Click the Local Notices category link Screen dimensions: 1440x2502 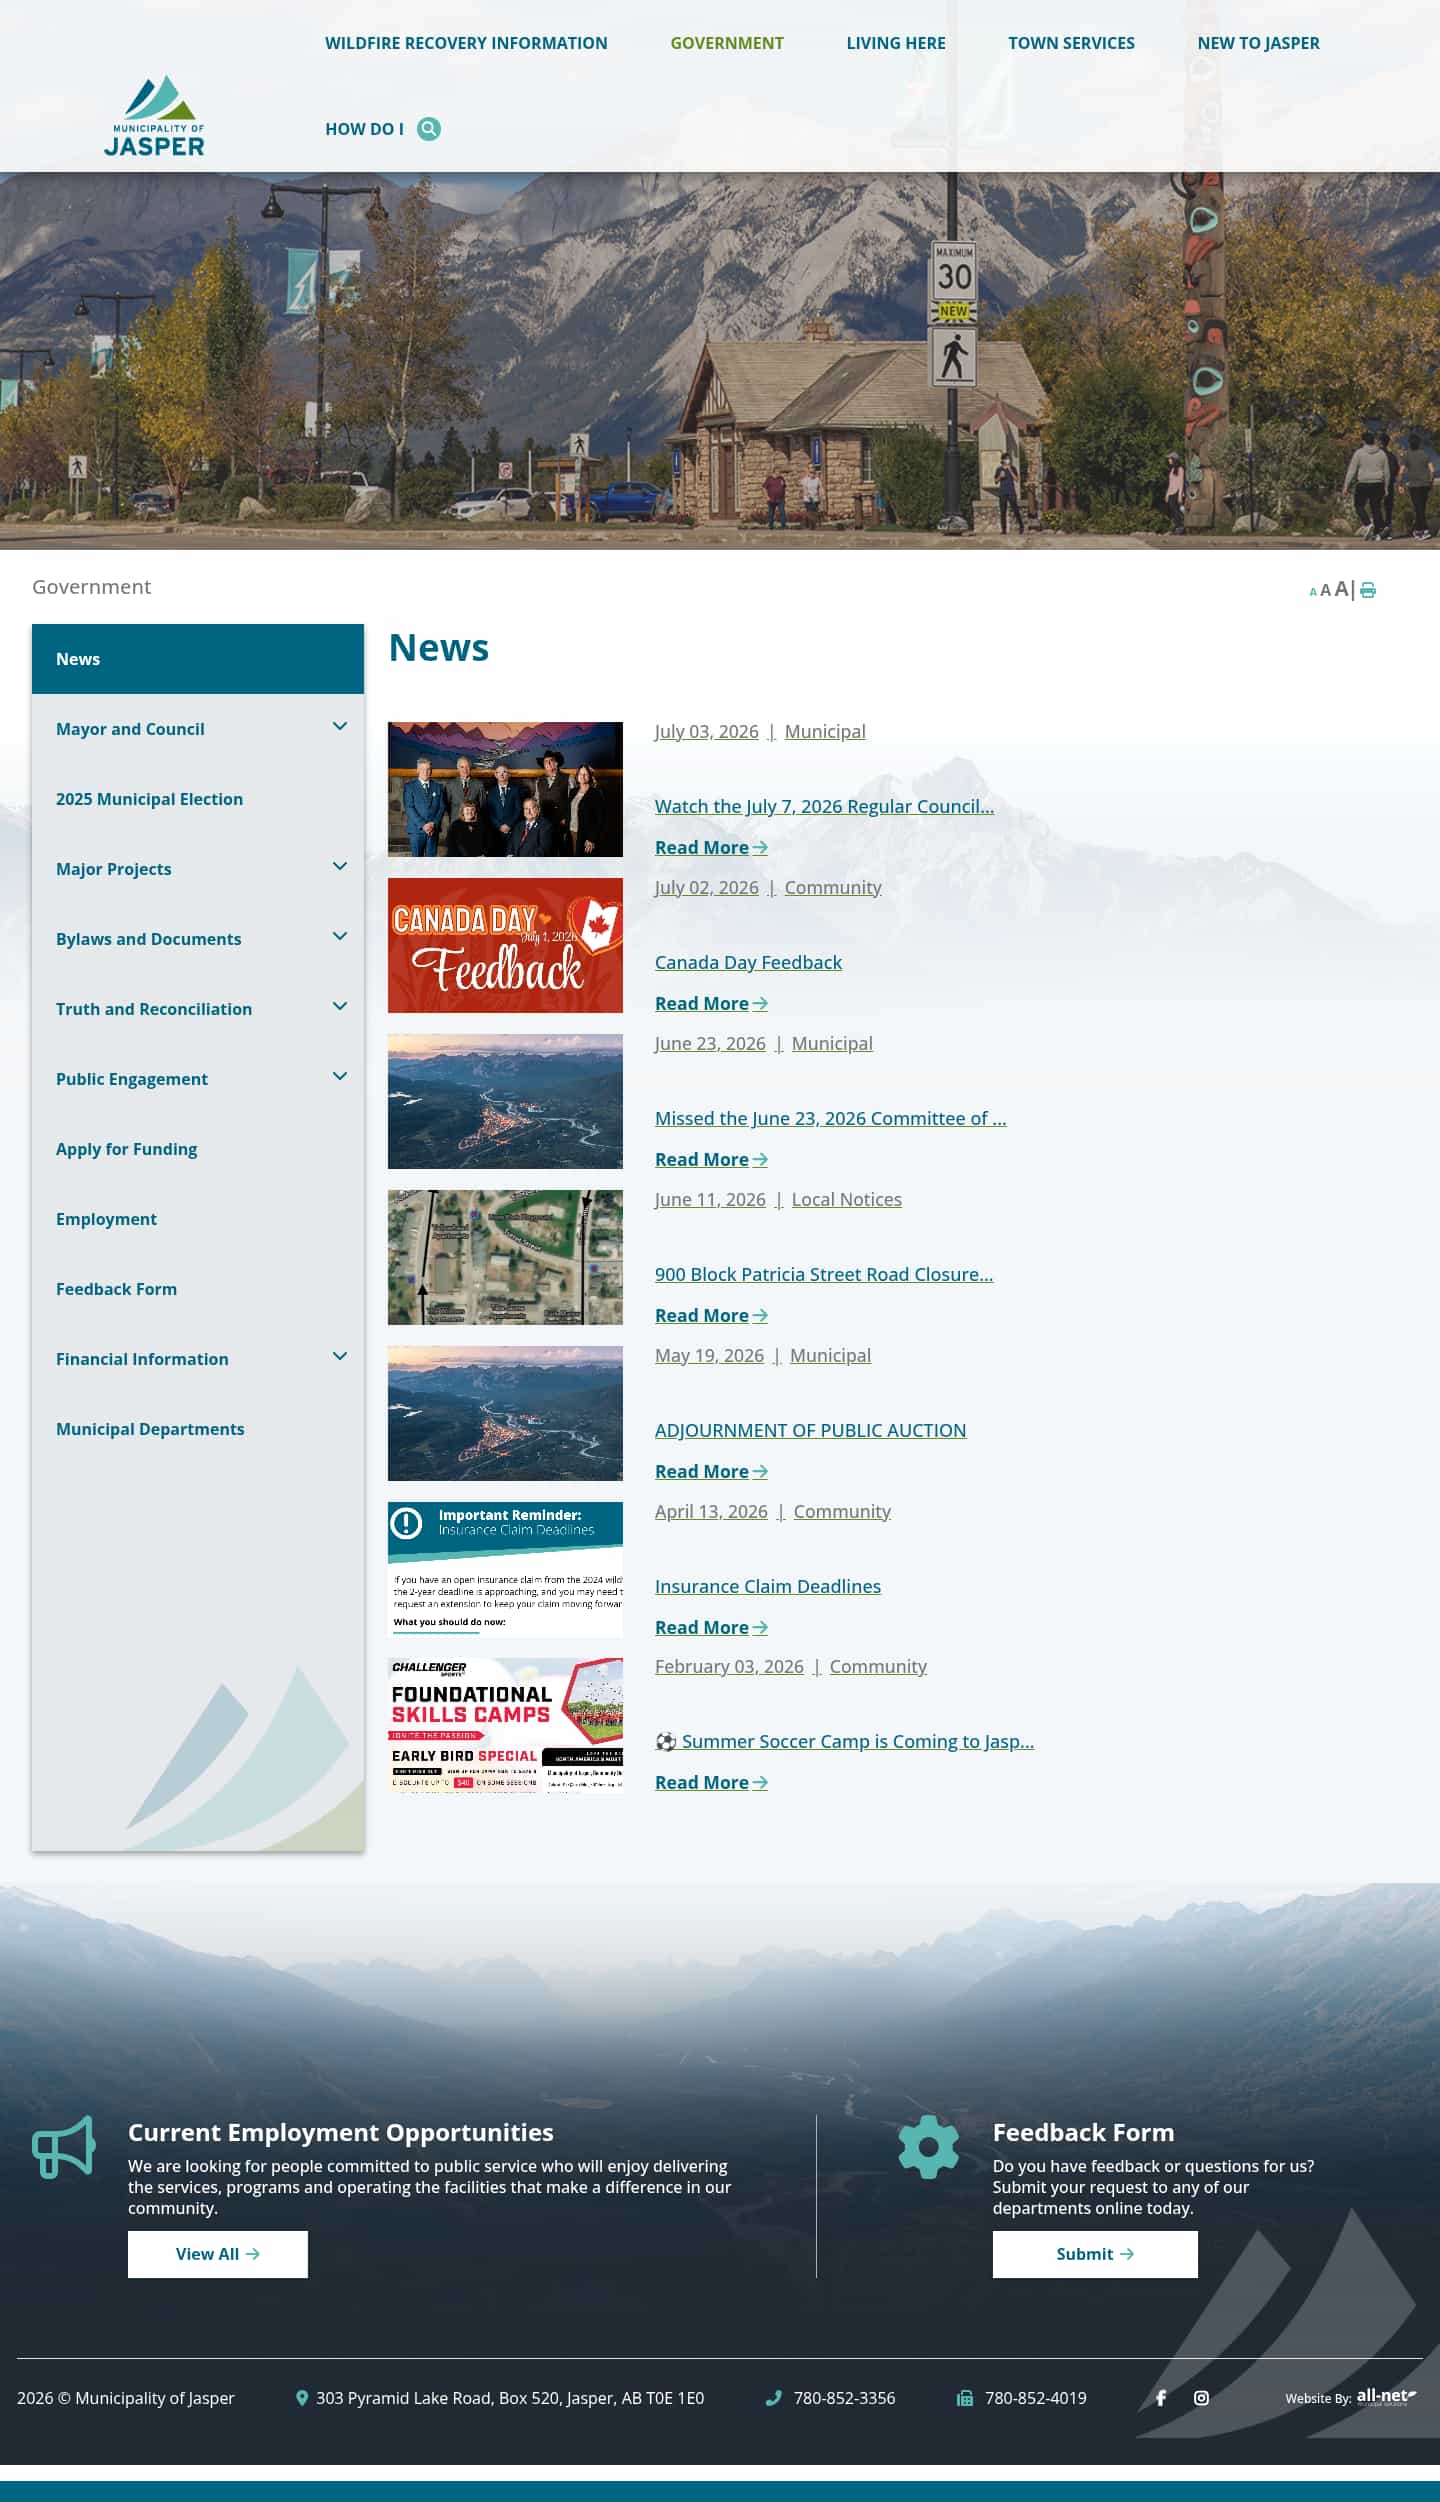[x=846, y=1200]
